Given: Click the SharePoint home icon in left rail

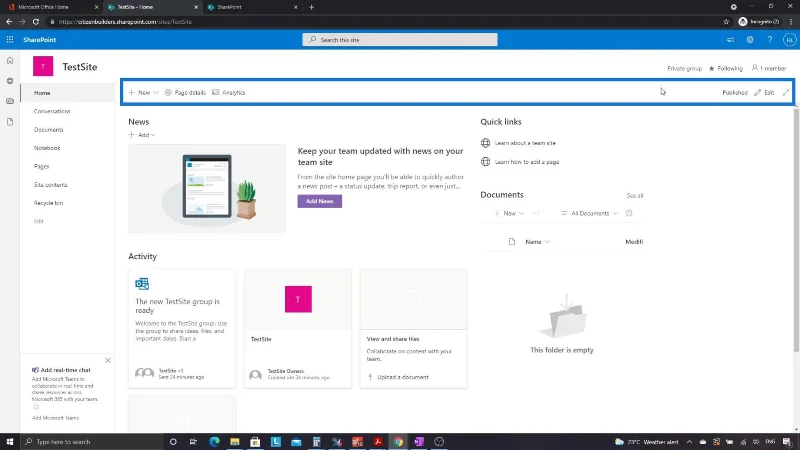Looking at the screenshot, I should 10,61.
